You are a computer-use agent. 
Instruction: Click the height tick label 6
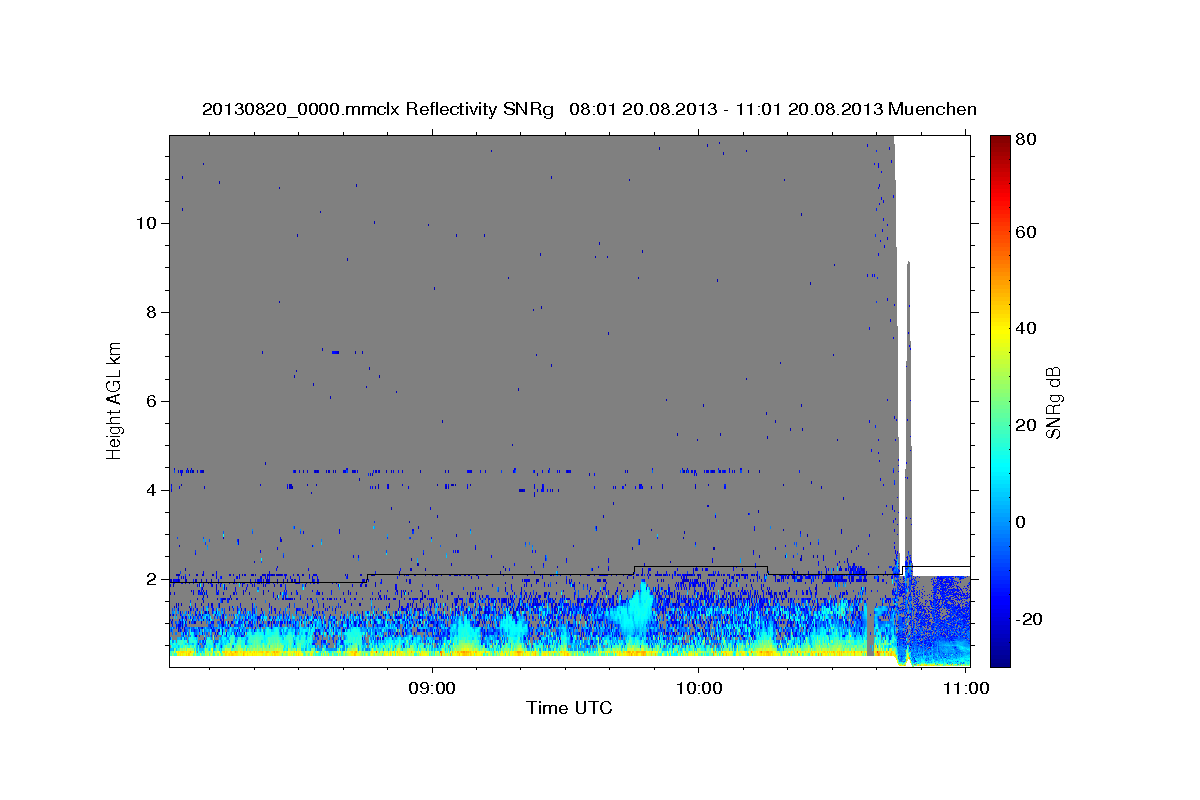click(152, 401)
